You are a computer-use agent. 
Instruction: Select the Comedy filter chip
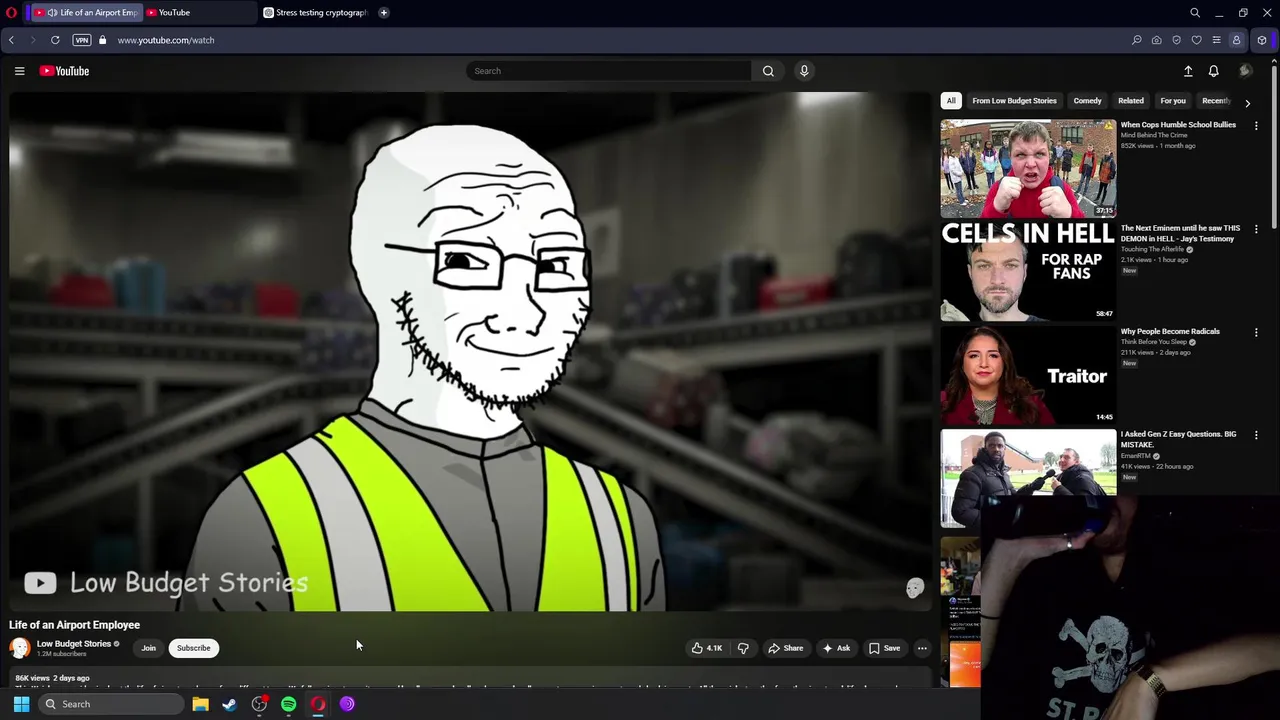1087,101
